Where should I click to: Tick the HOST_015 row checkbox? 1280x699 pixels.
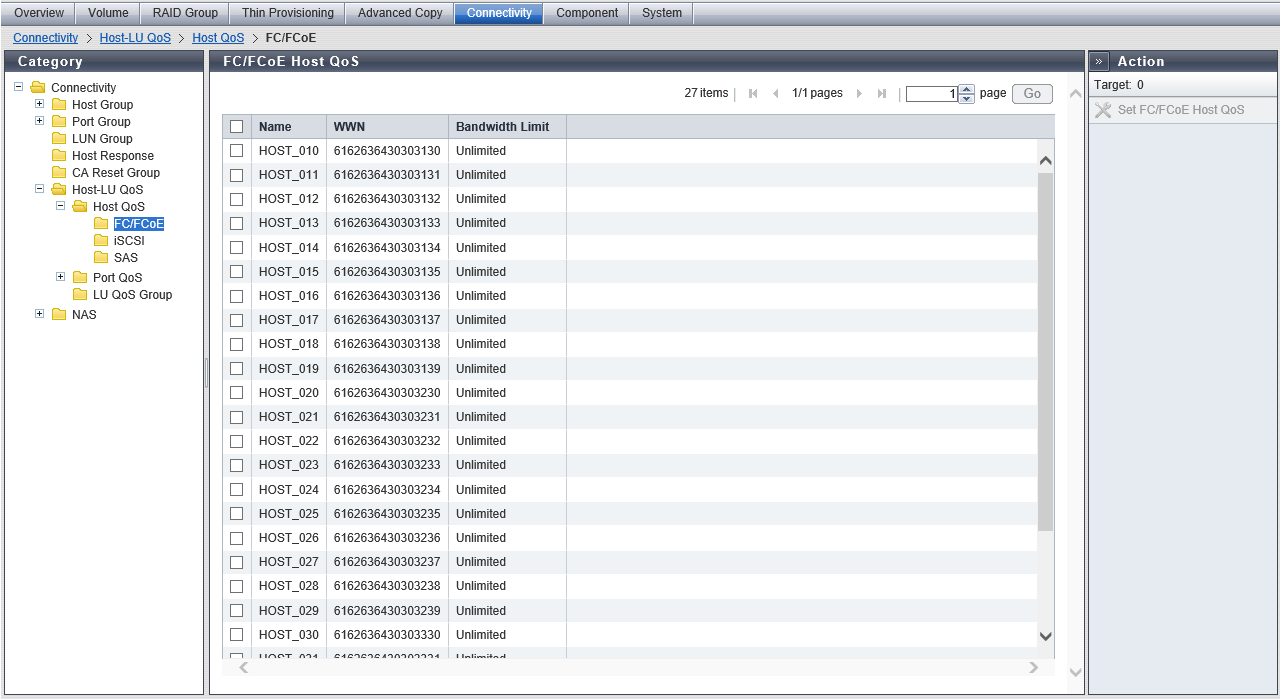[x=237, y=272]
